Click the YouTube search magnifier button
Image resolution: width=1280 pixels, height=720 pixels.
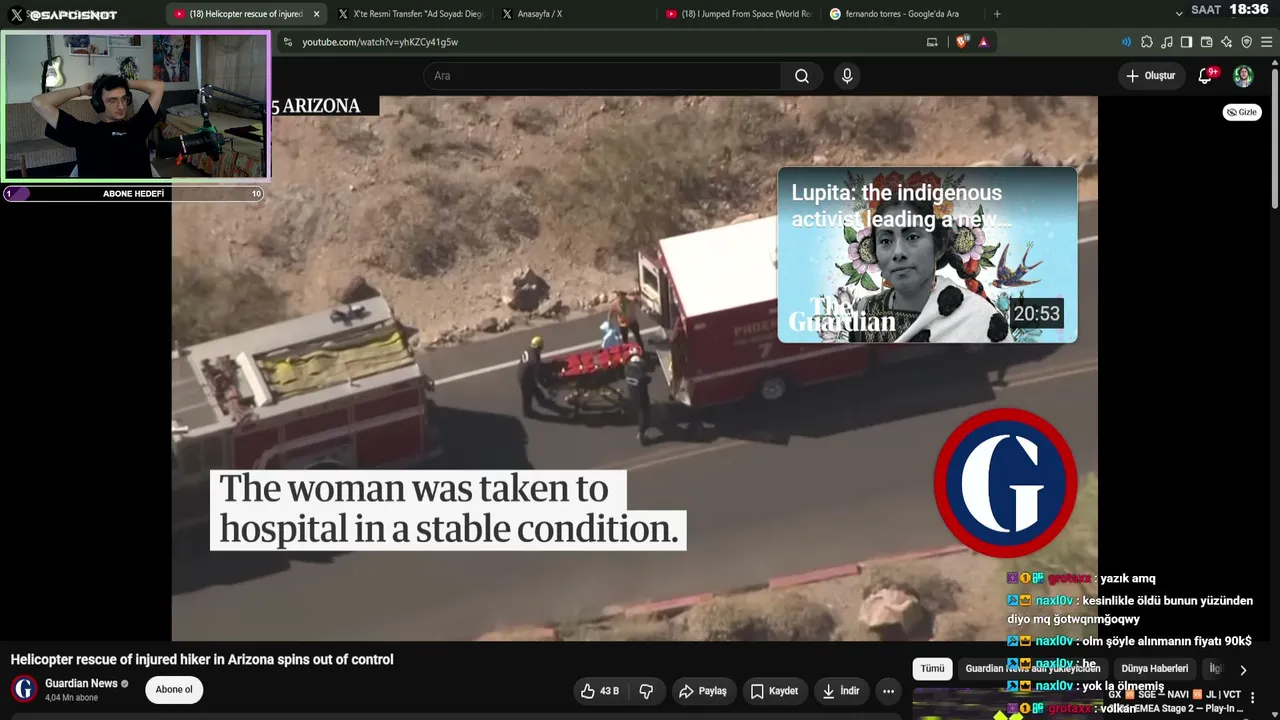802,76
